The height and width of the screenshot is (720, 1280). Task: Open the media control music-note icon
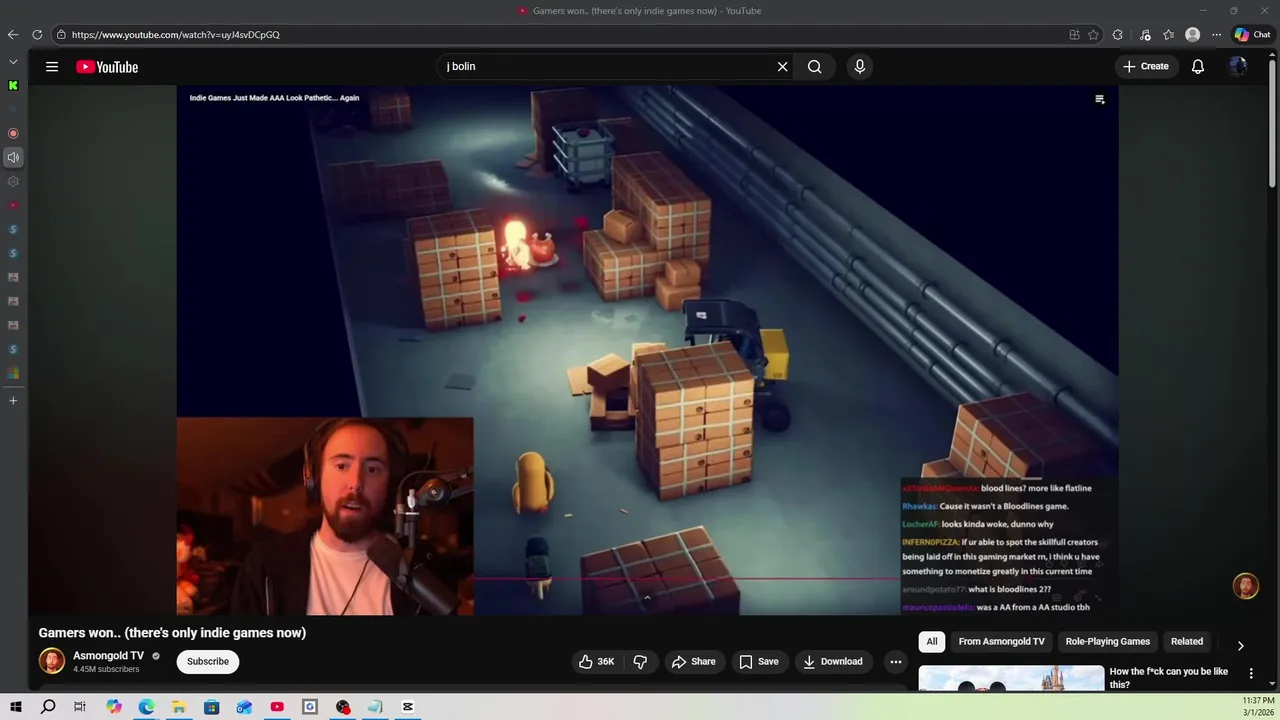point(1146,34)
